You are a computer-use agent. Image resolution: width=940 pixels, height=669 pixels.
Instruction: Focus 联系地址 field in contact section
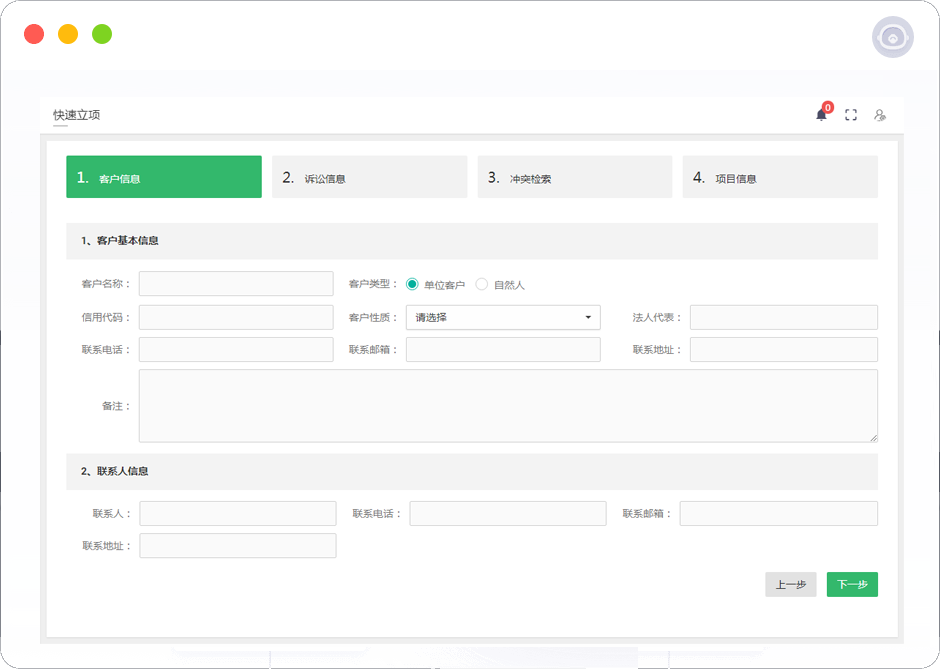point(238,546)
